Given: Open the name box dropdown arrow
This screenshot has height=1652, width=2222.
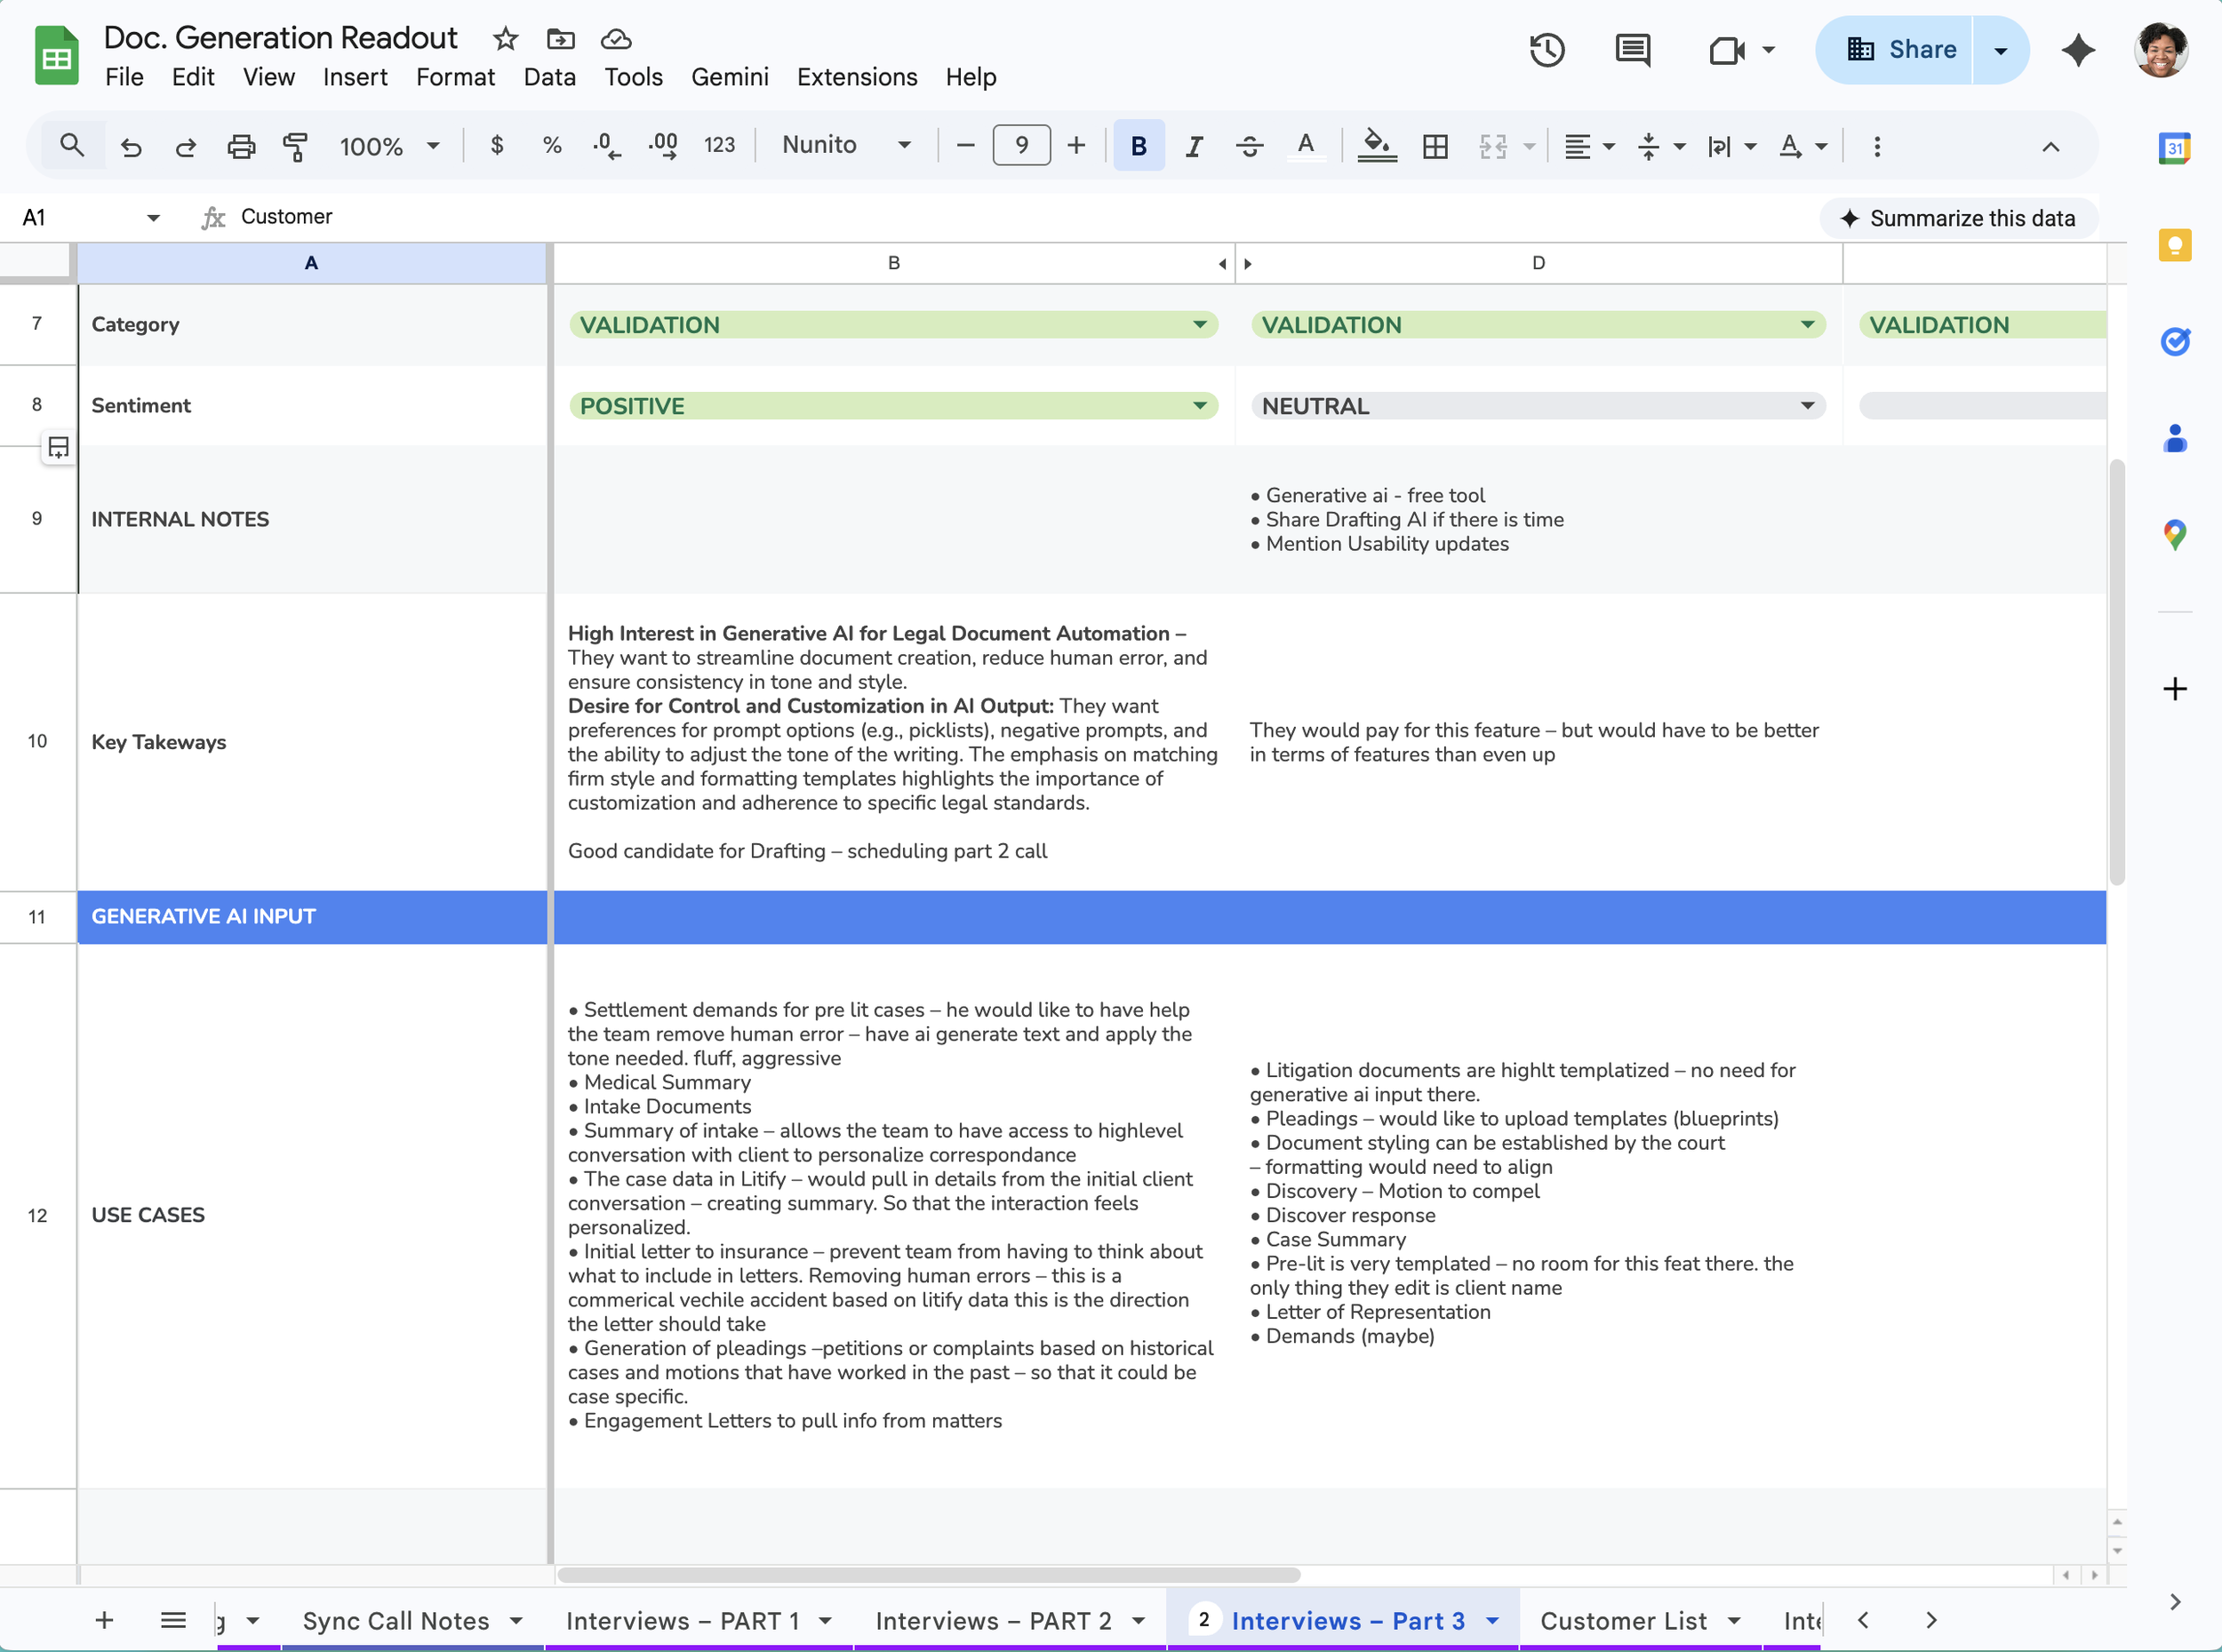Looking at the screenshot, I should (x=153, y=217).
